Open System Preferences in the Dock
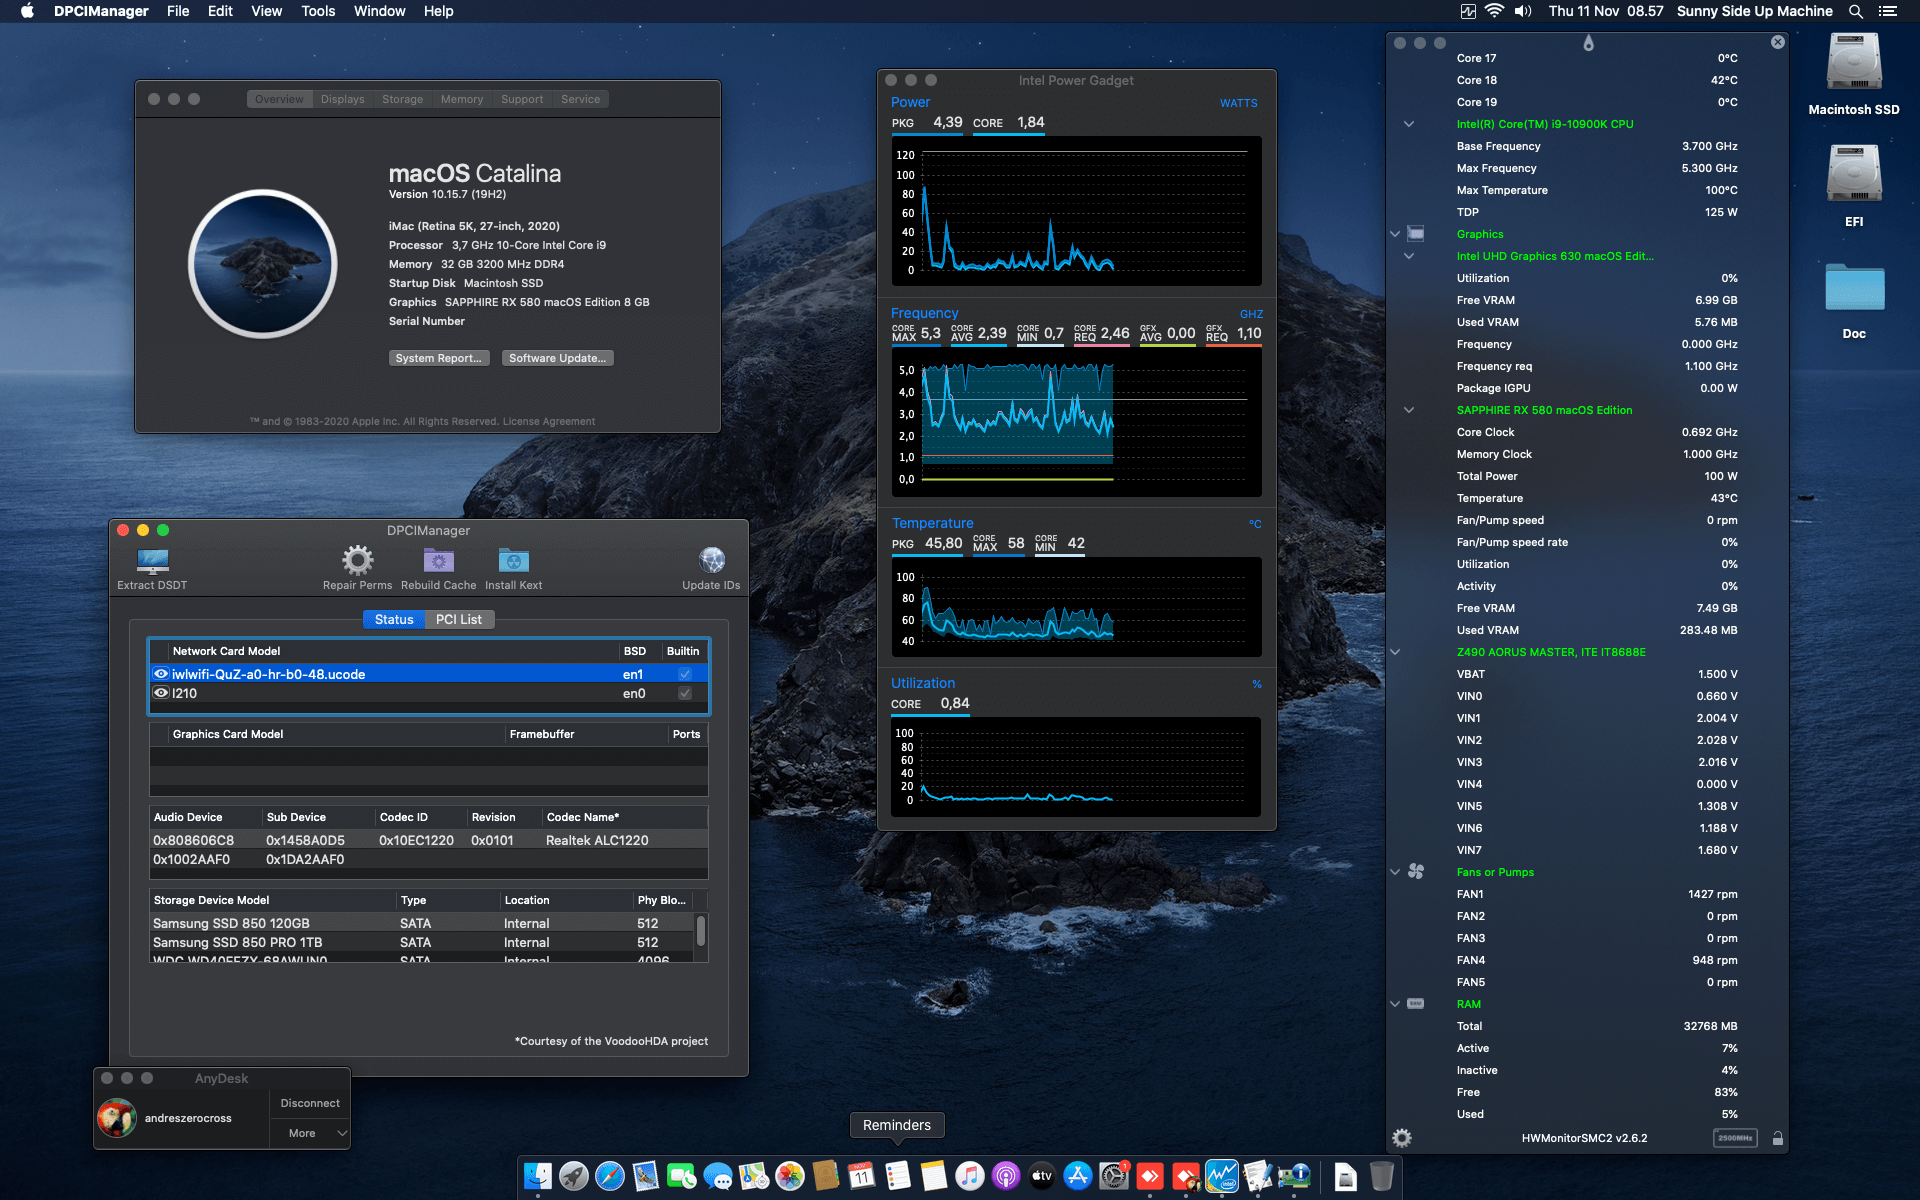1920x1200 pixels. [1114, 1176]
